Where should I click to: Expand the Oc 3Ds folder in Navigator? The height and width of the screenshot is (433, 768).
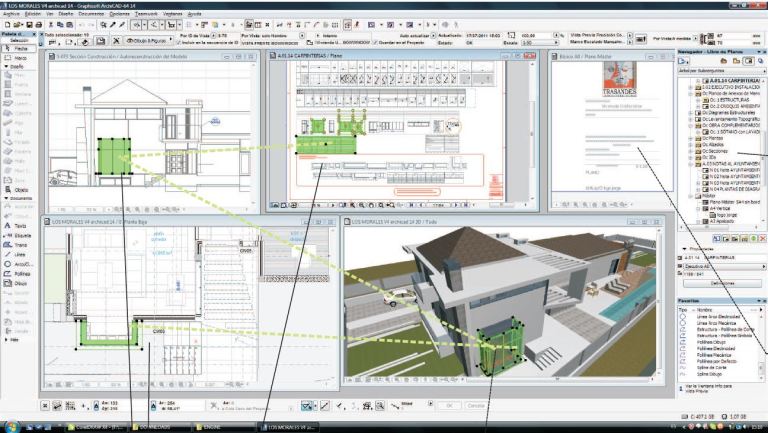(x=691, y=158)
